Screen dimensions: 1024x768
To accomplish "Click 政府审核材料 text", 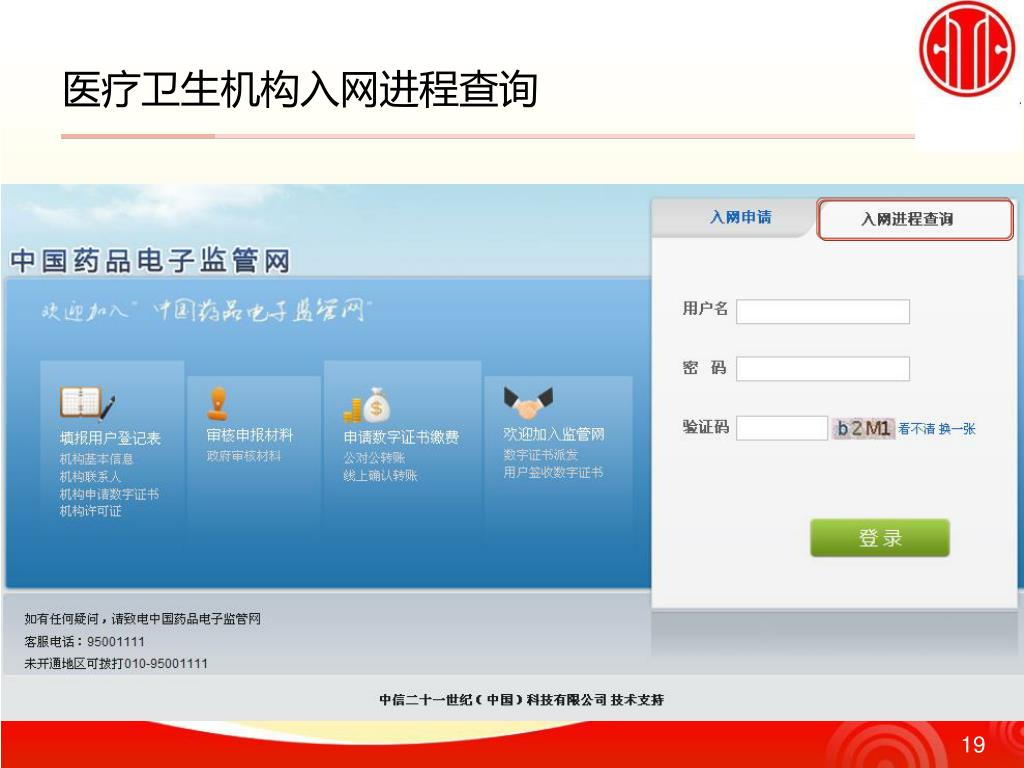I will tap(244, 456).
